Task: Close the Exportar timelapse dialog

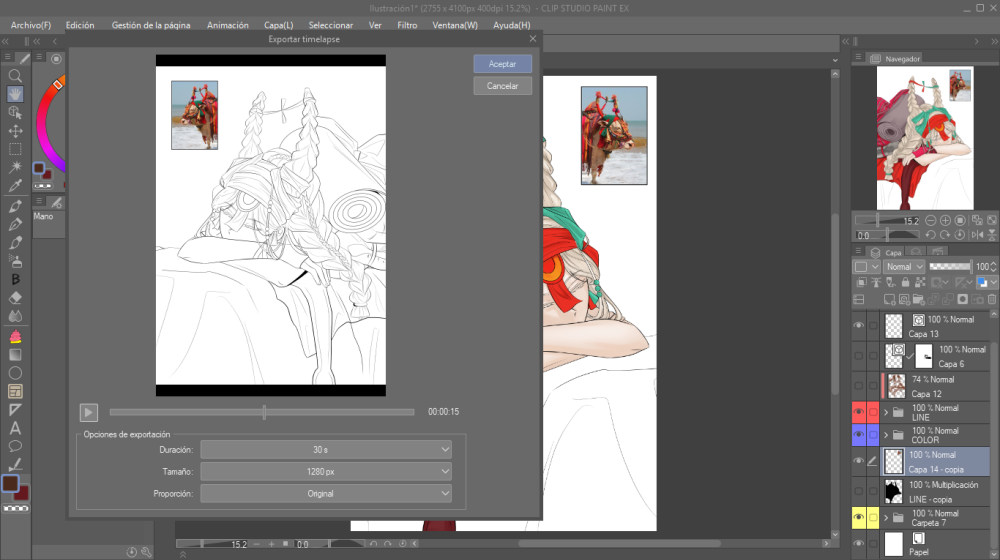Action: (x=533, y=39)
